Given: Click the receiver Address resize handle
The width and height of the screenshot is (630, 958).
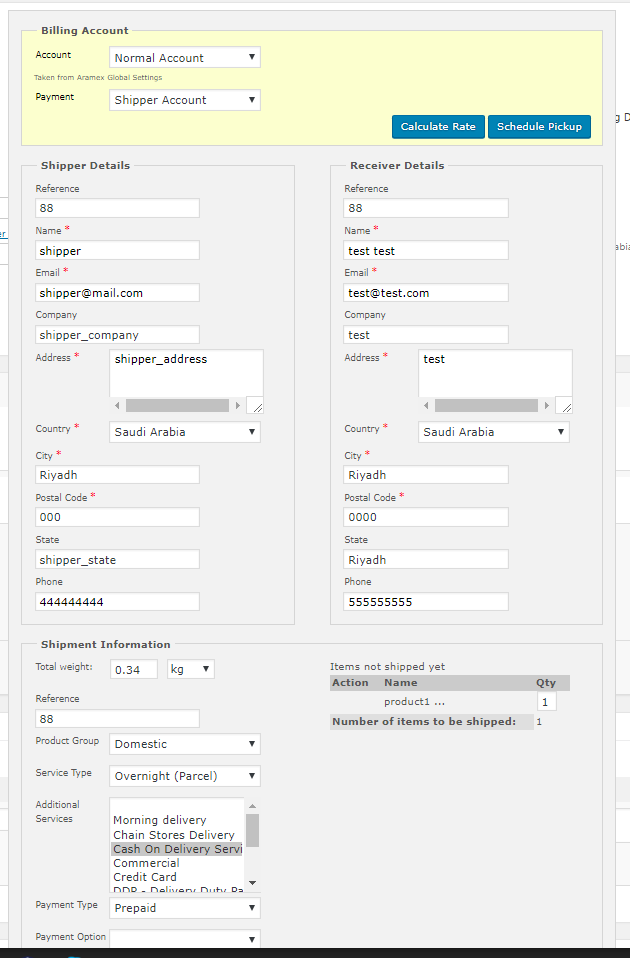Looking at the screenshot, I should tap(565, 406).
